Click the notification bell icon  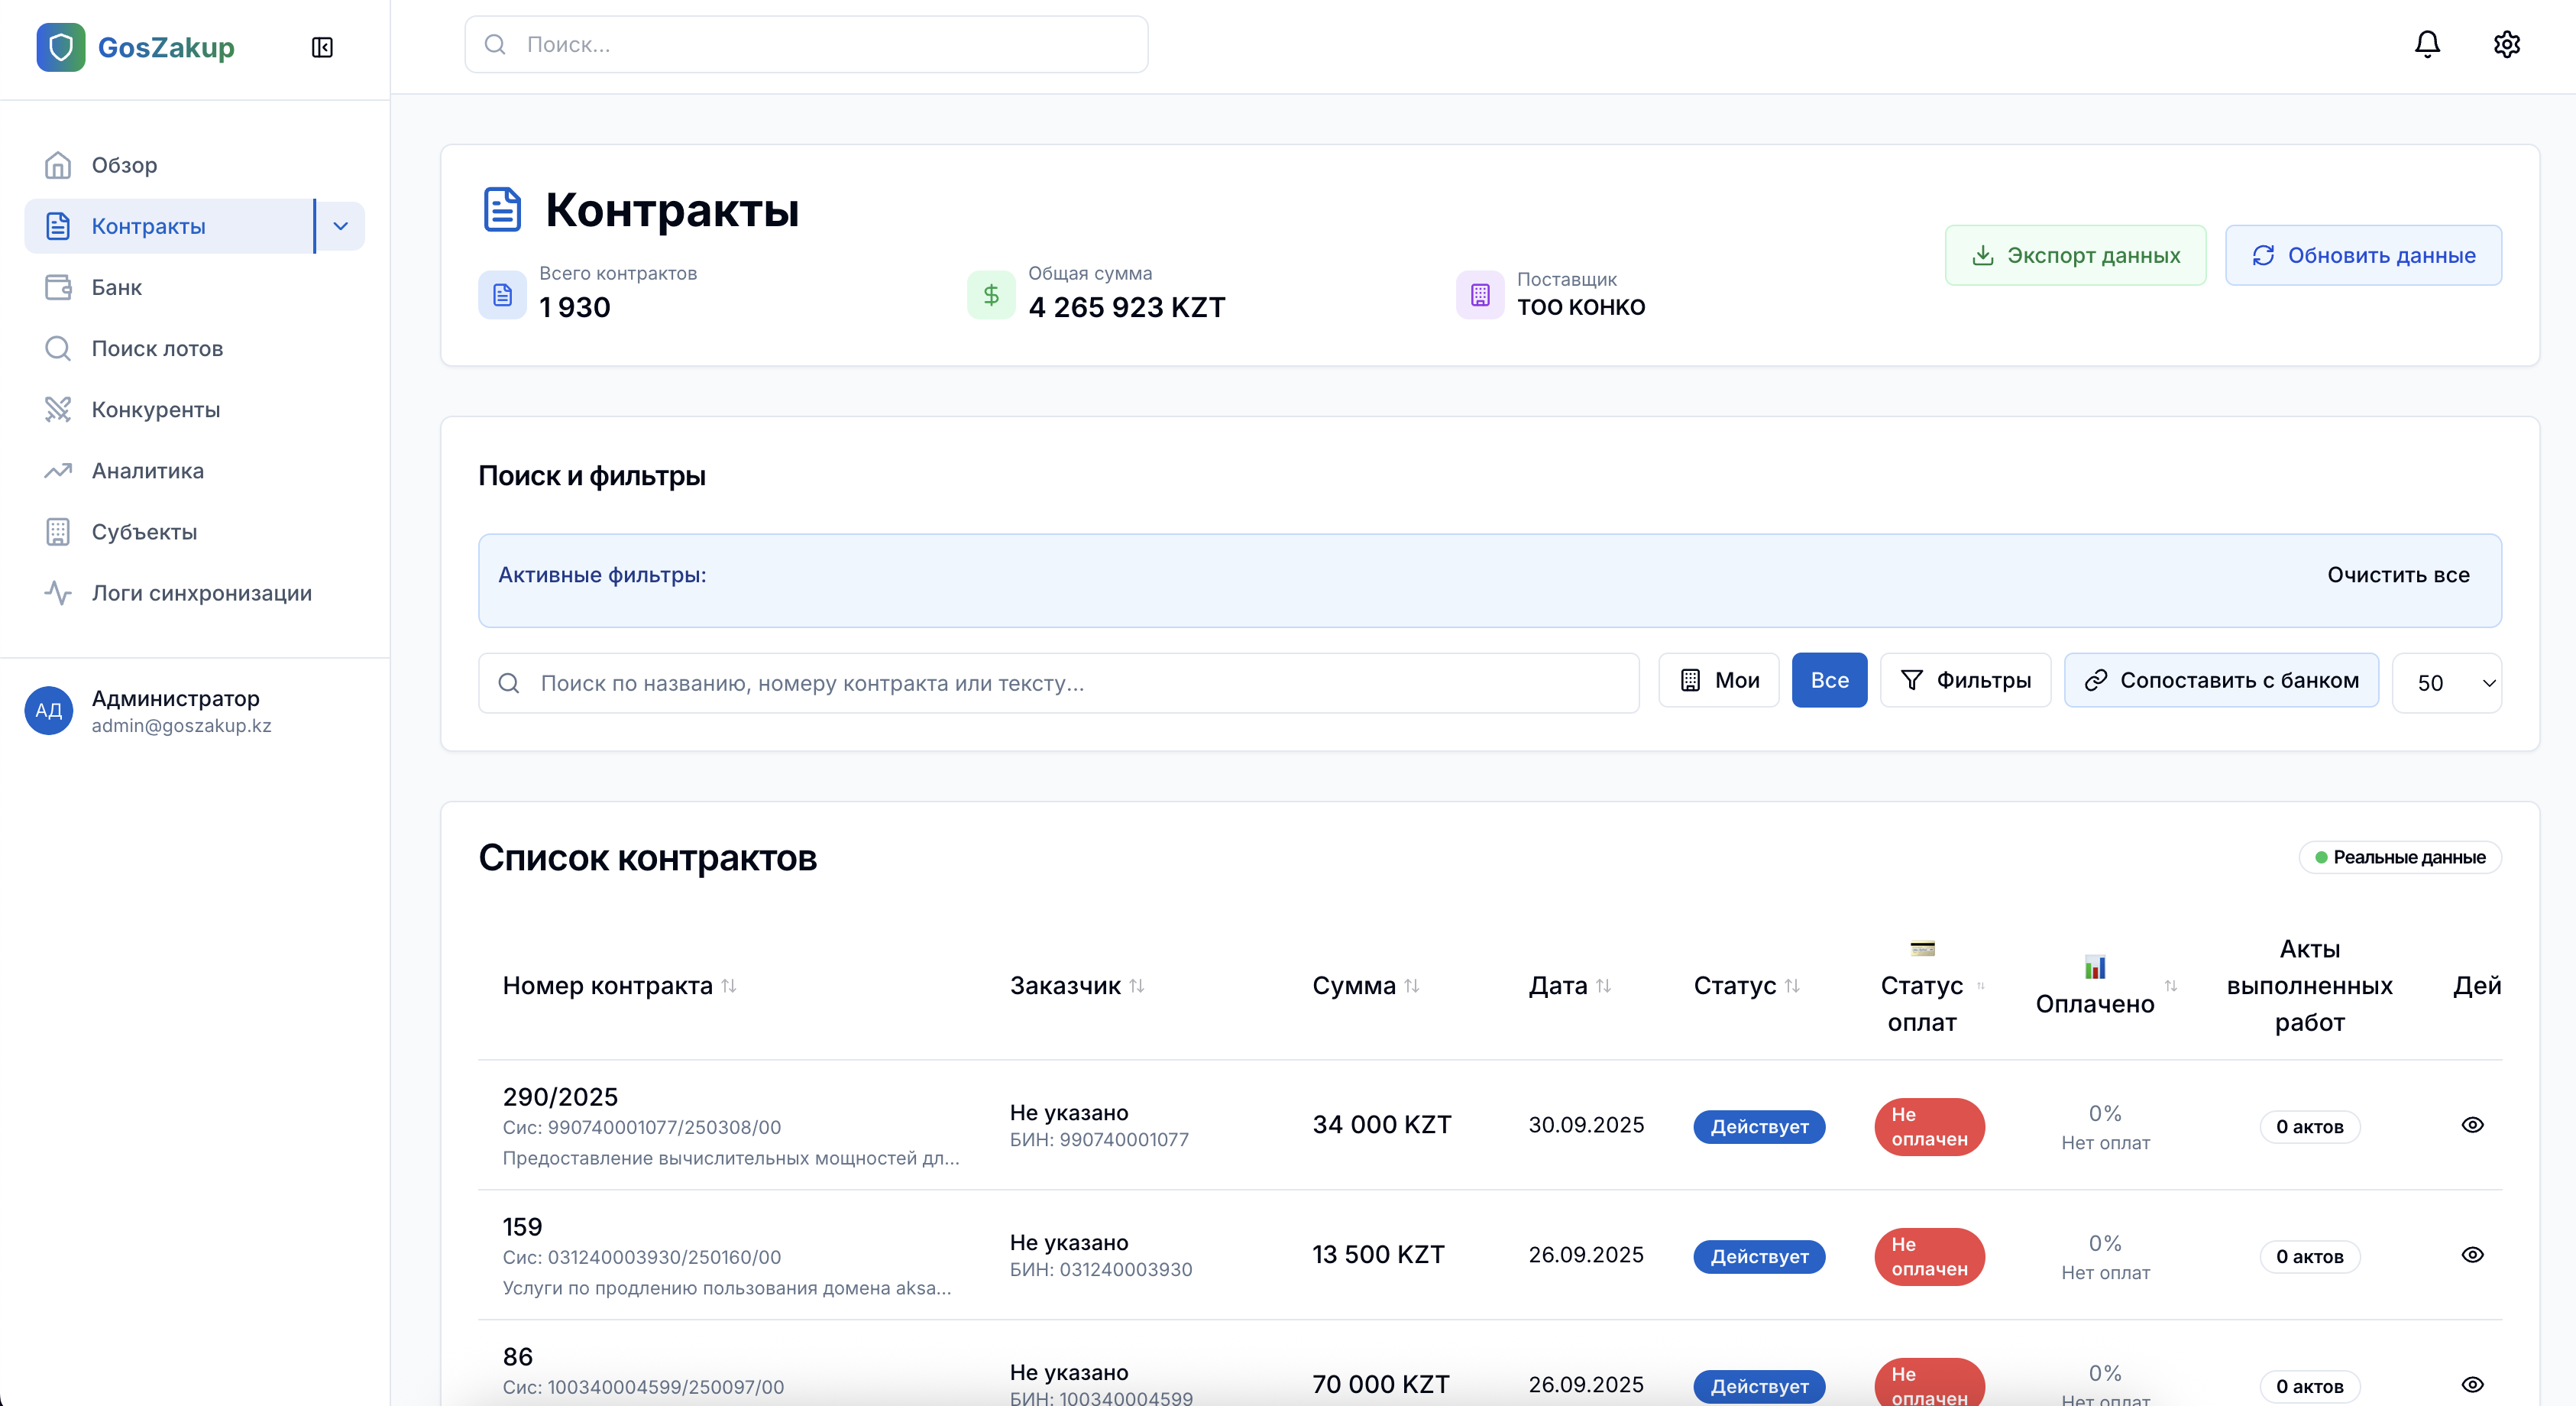pyautogui.click(x=2427, y=44)
